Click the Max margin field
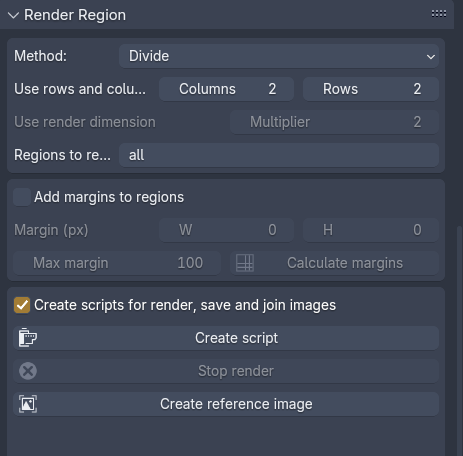The height and width of the screenshot is (456, 463). [117, 263]
